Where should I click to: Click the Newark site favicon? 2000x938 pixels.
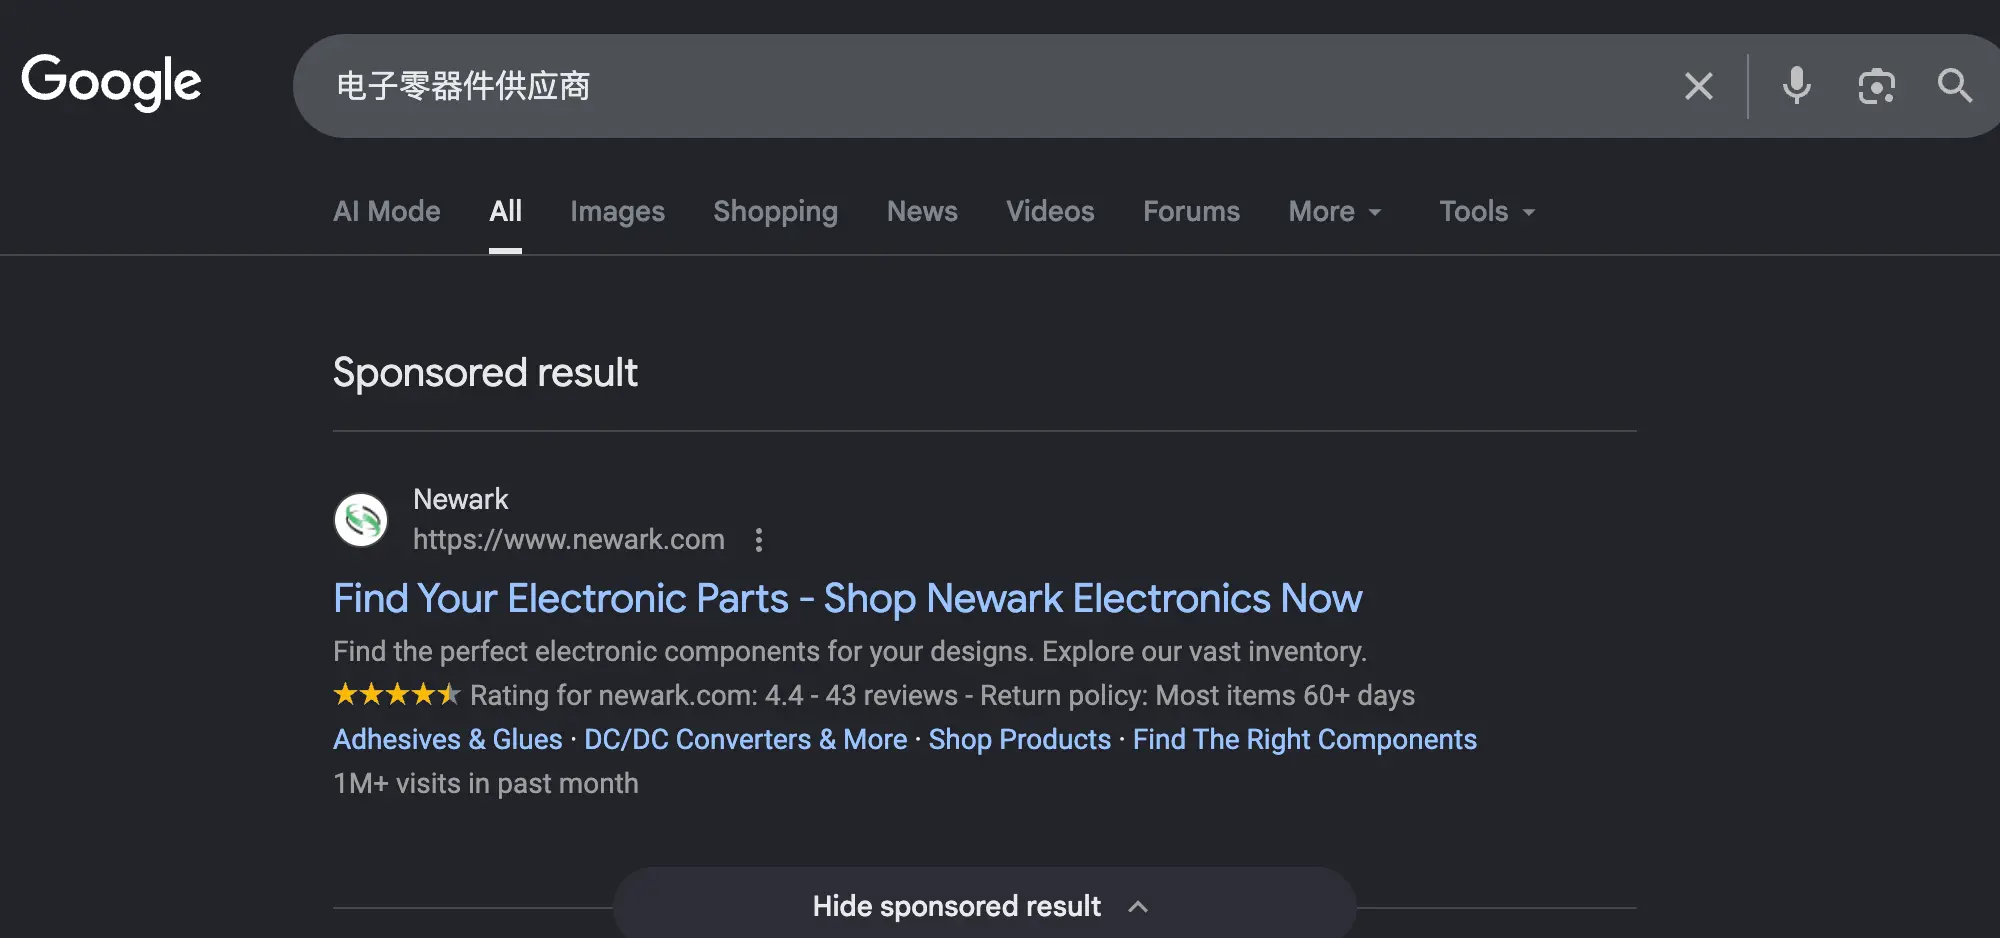[x=362, y=519]
